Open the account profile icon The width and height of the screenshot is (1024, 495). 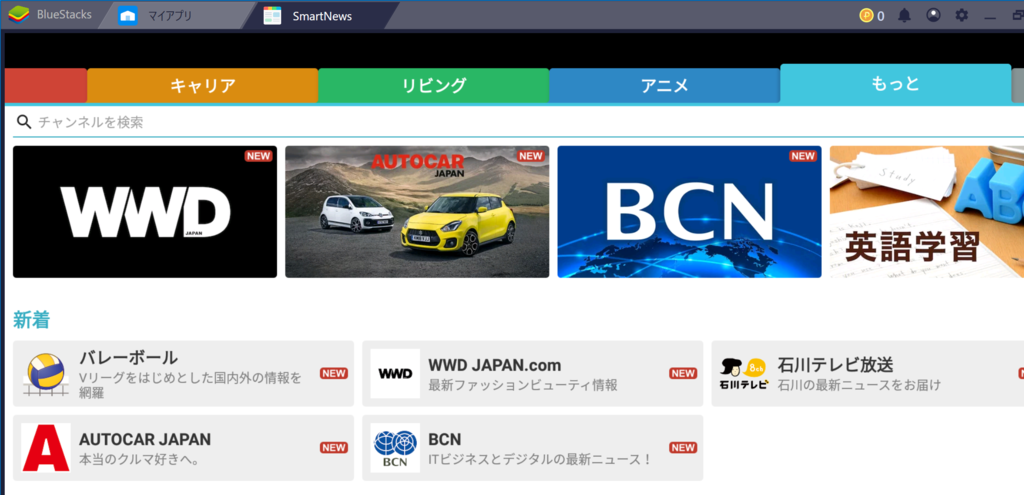pyautogui.click(x=934, y=15)
